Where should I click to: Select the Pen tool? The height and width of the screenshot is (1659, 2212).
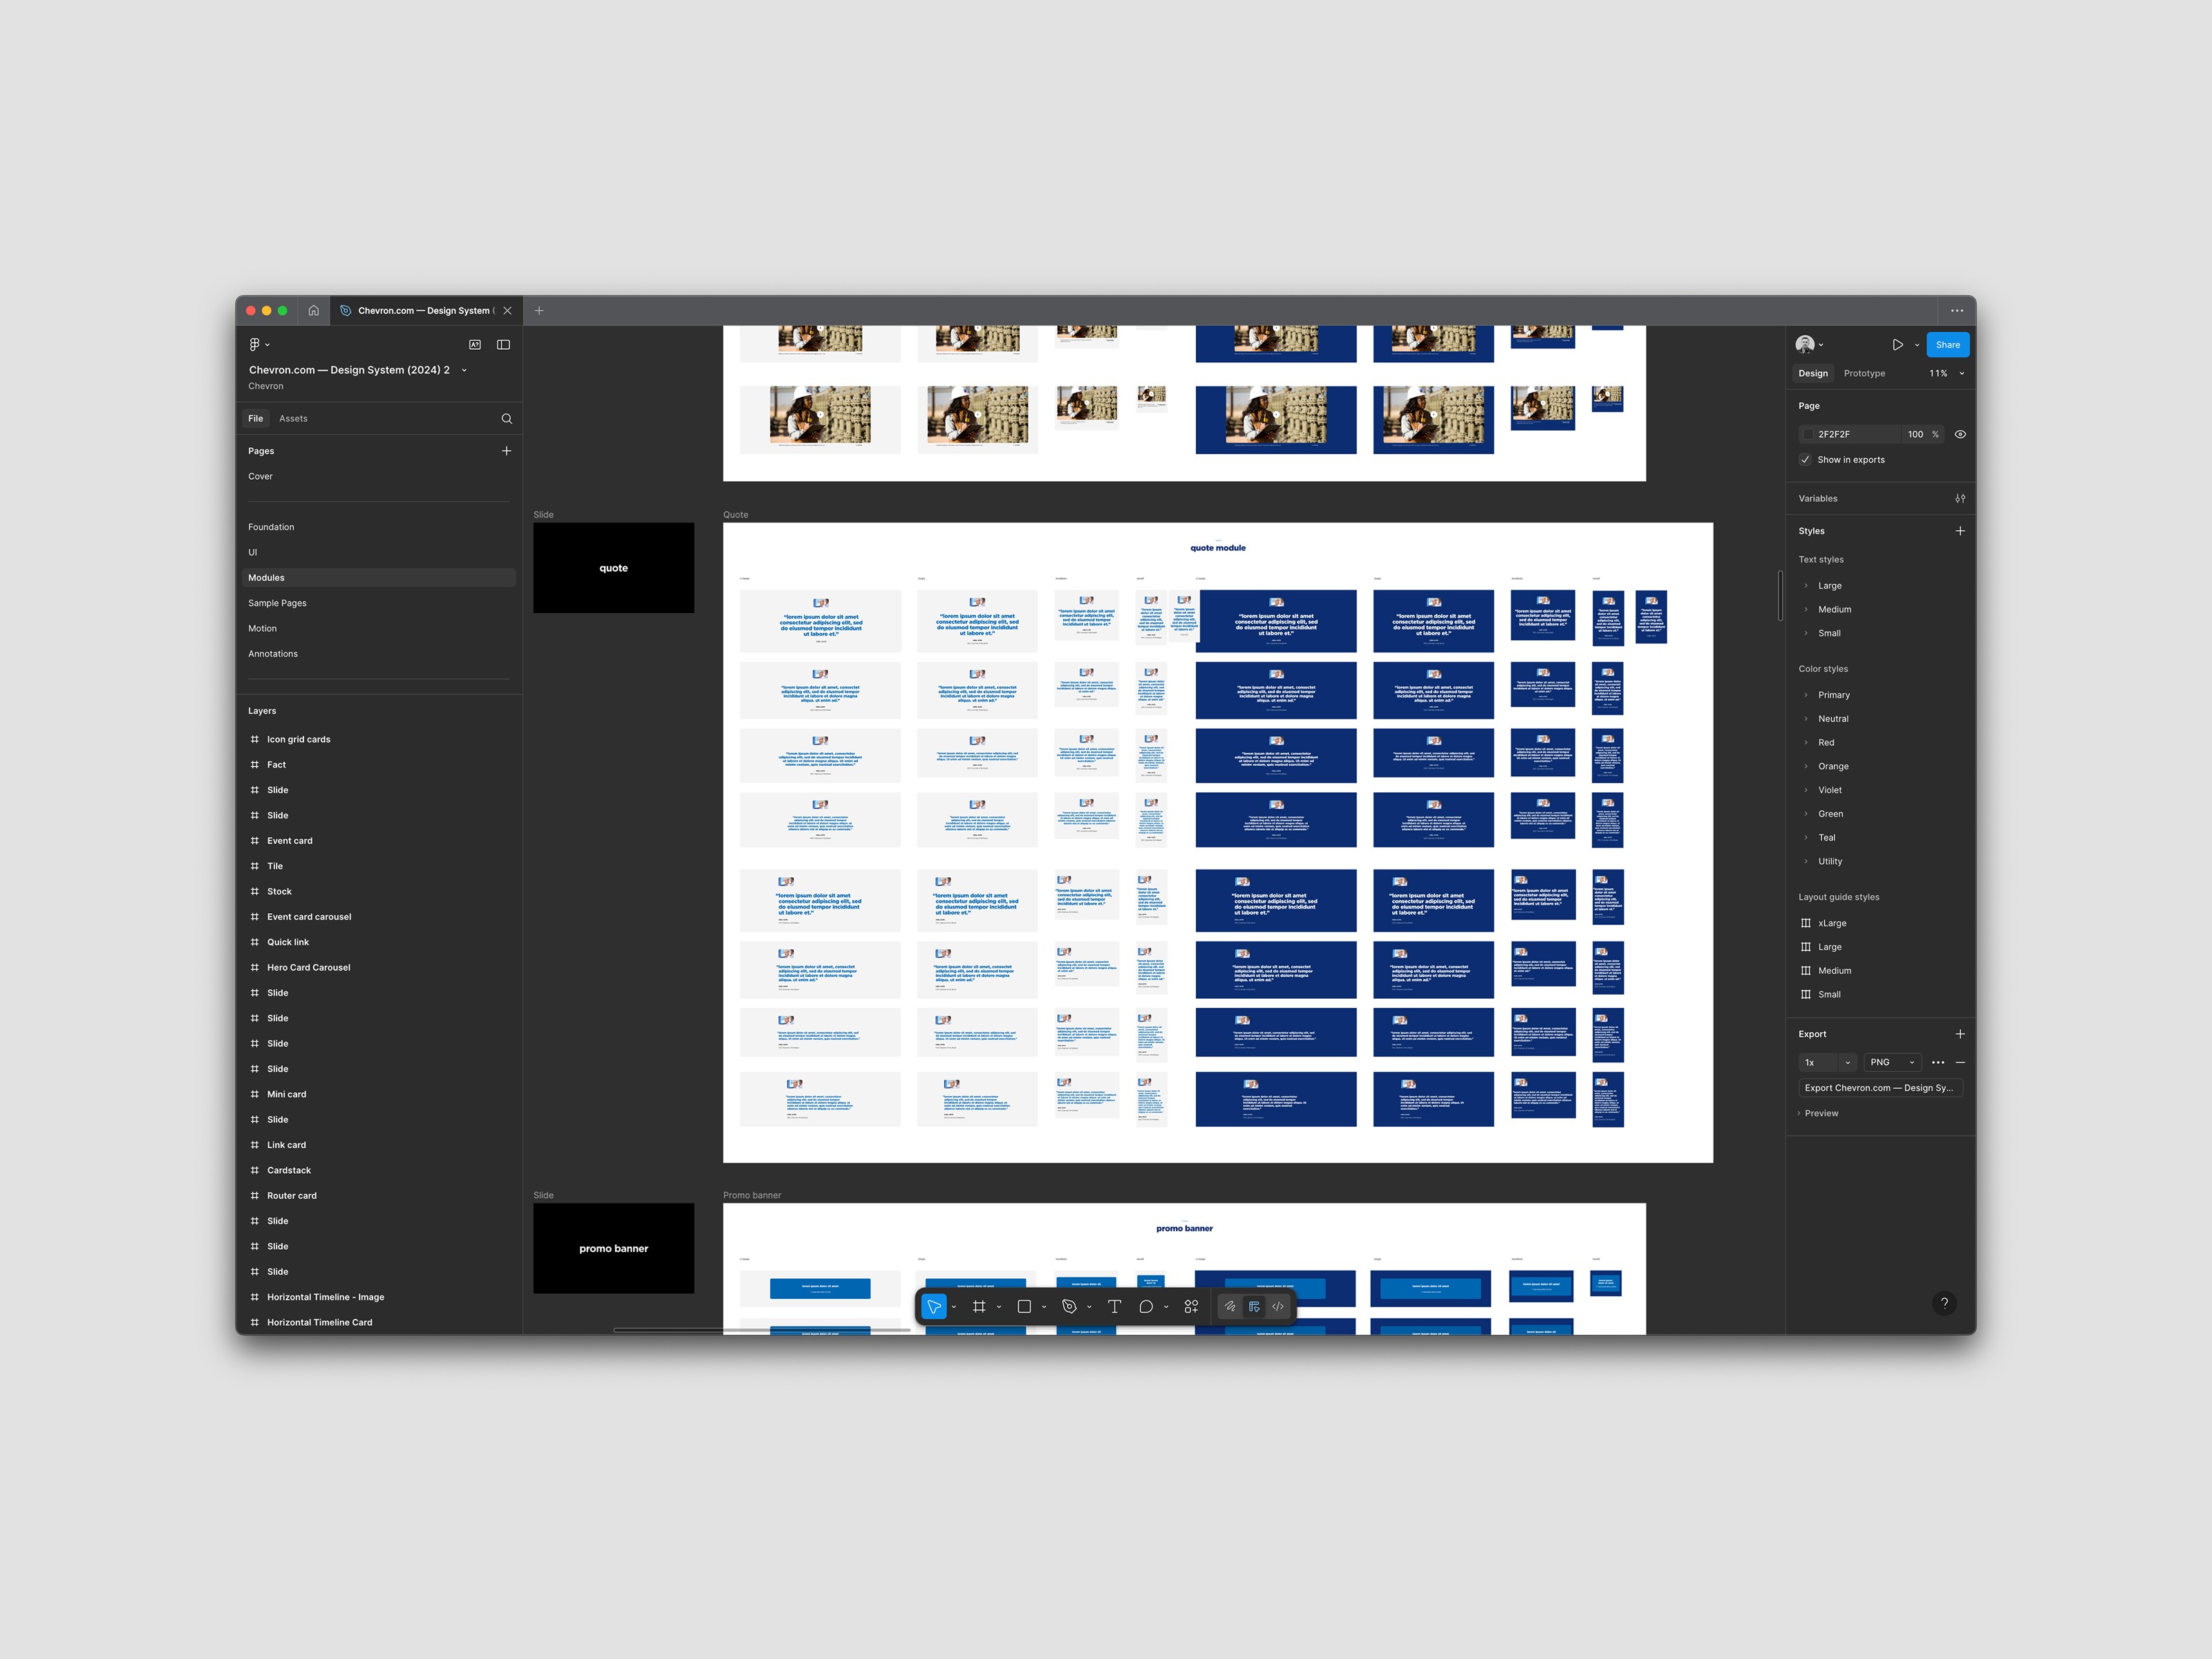1069,1306
